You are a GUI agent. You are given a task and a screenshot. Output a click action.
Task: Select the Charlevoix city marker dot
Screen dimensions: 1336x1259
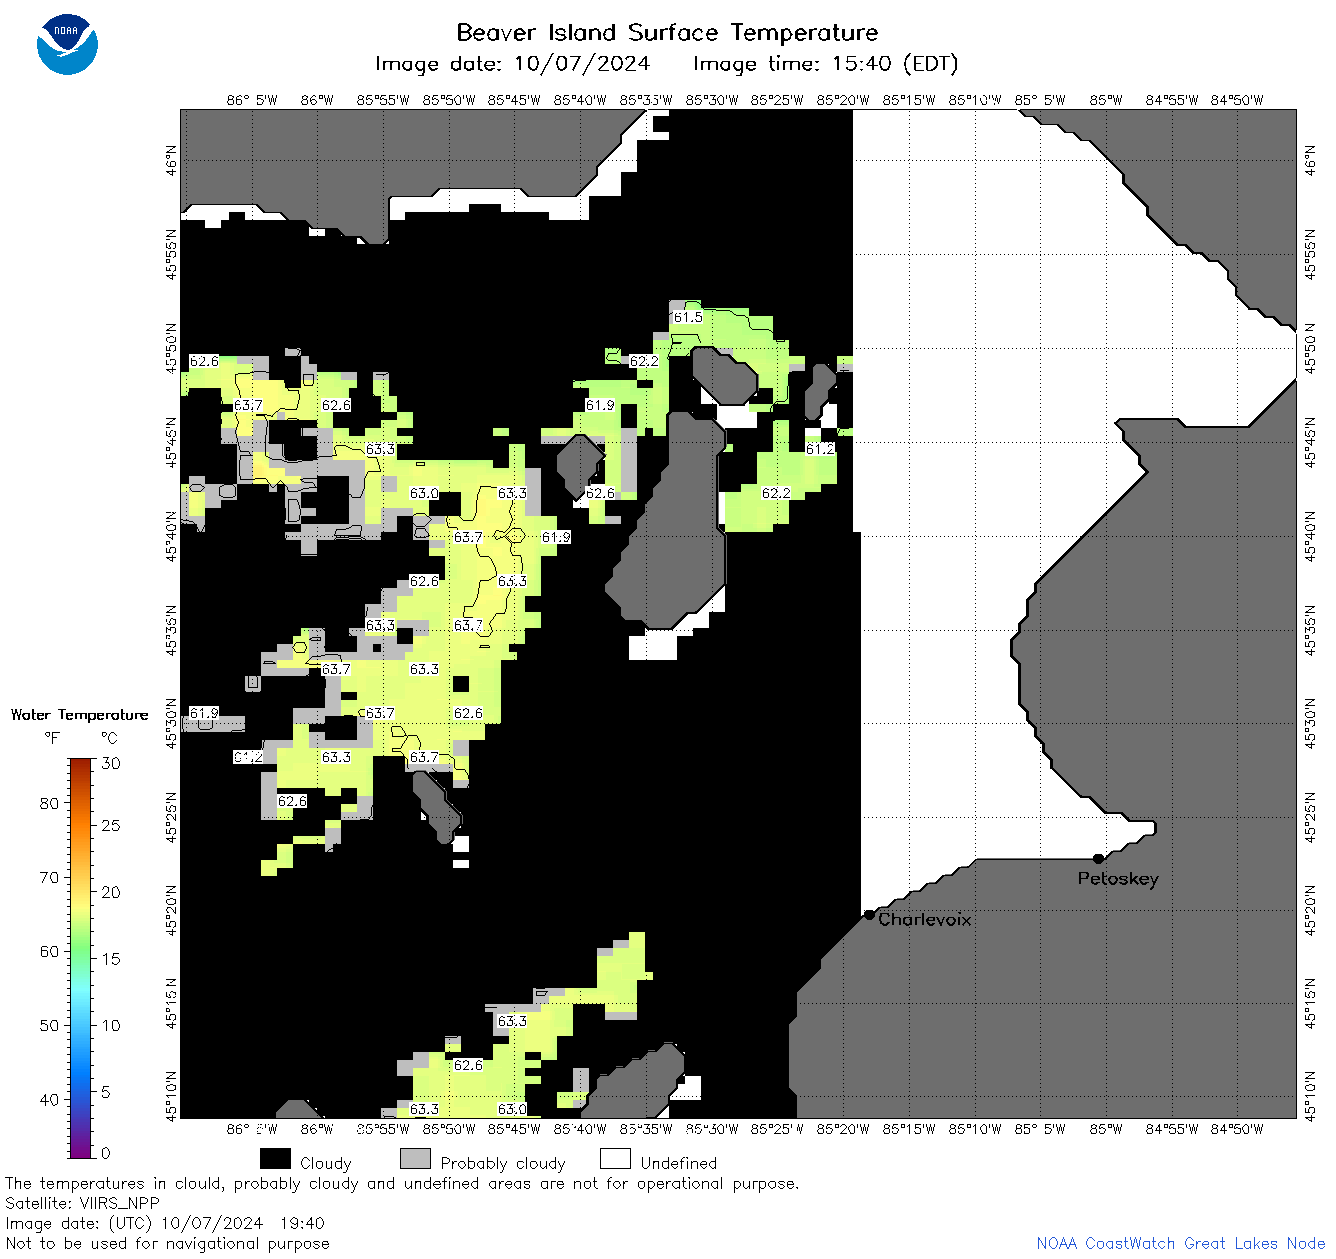(x=869, y=914)
